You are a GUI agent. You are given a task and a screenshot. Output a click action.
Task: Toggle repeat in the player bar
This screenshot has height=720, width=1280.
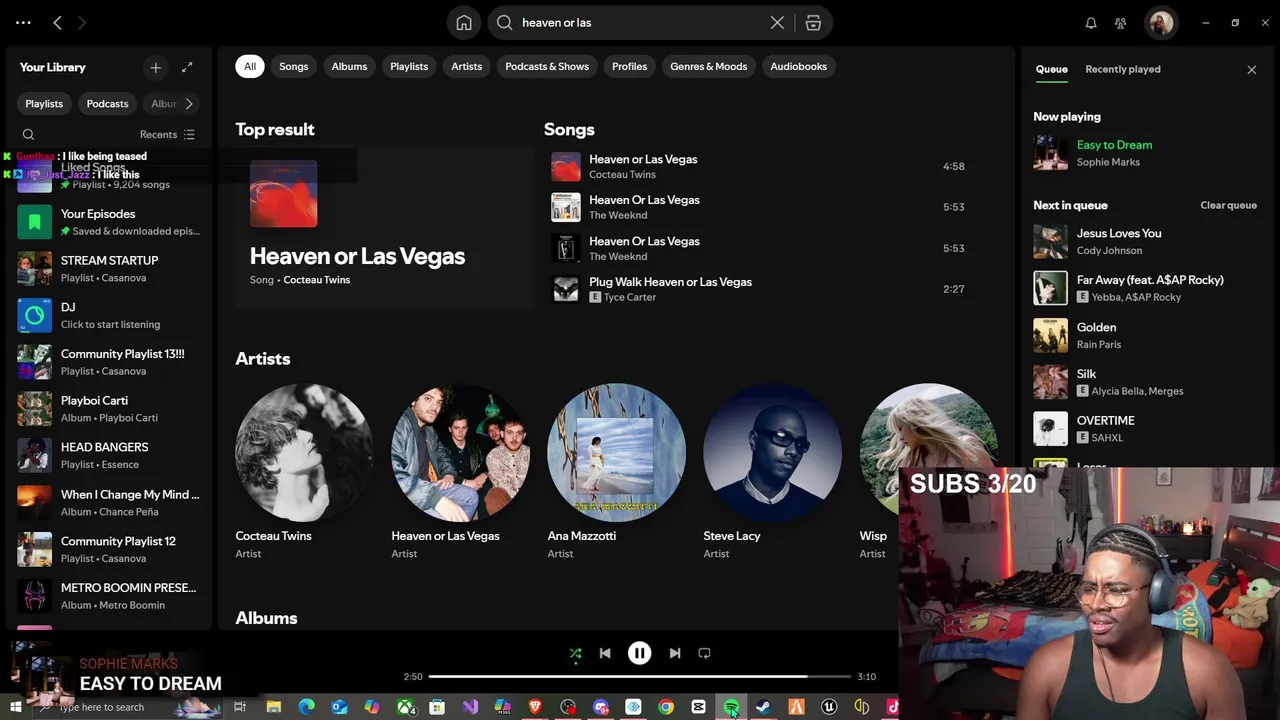pos(704,653)
